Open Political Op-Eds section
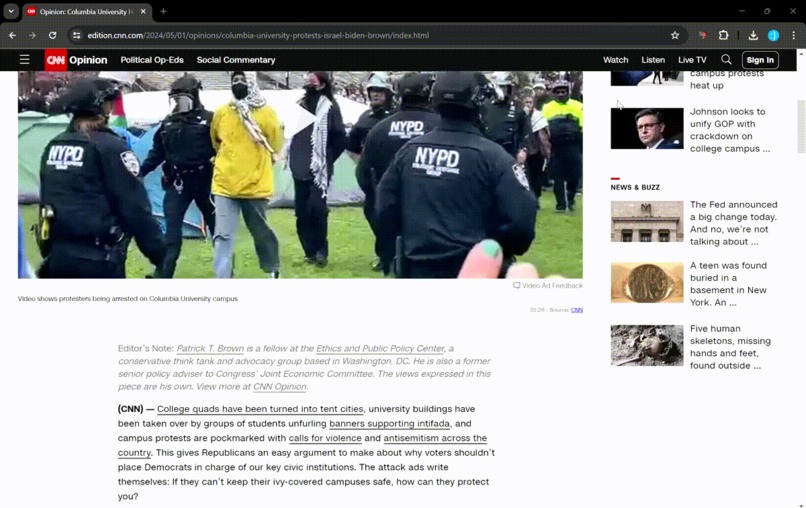 coord(152,60)
